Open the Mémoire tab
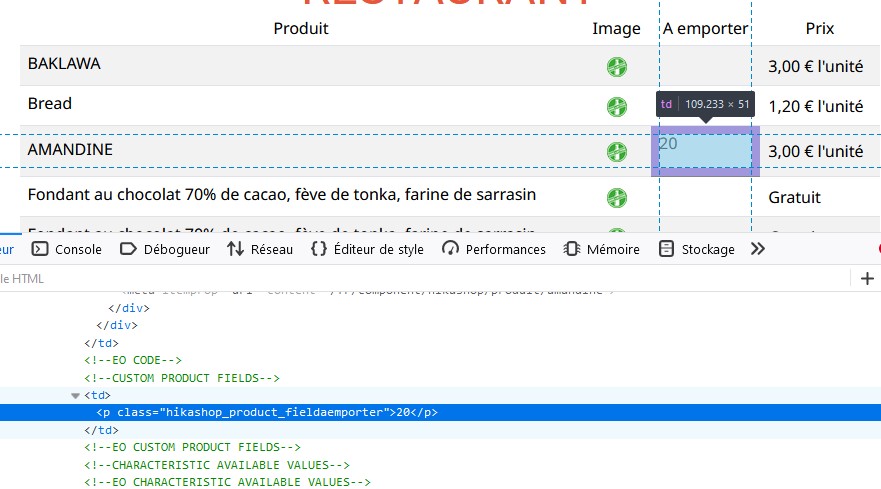The width and height of the screenshot is (881, 489). click(601, 249)
